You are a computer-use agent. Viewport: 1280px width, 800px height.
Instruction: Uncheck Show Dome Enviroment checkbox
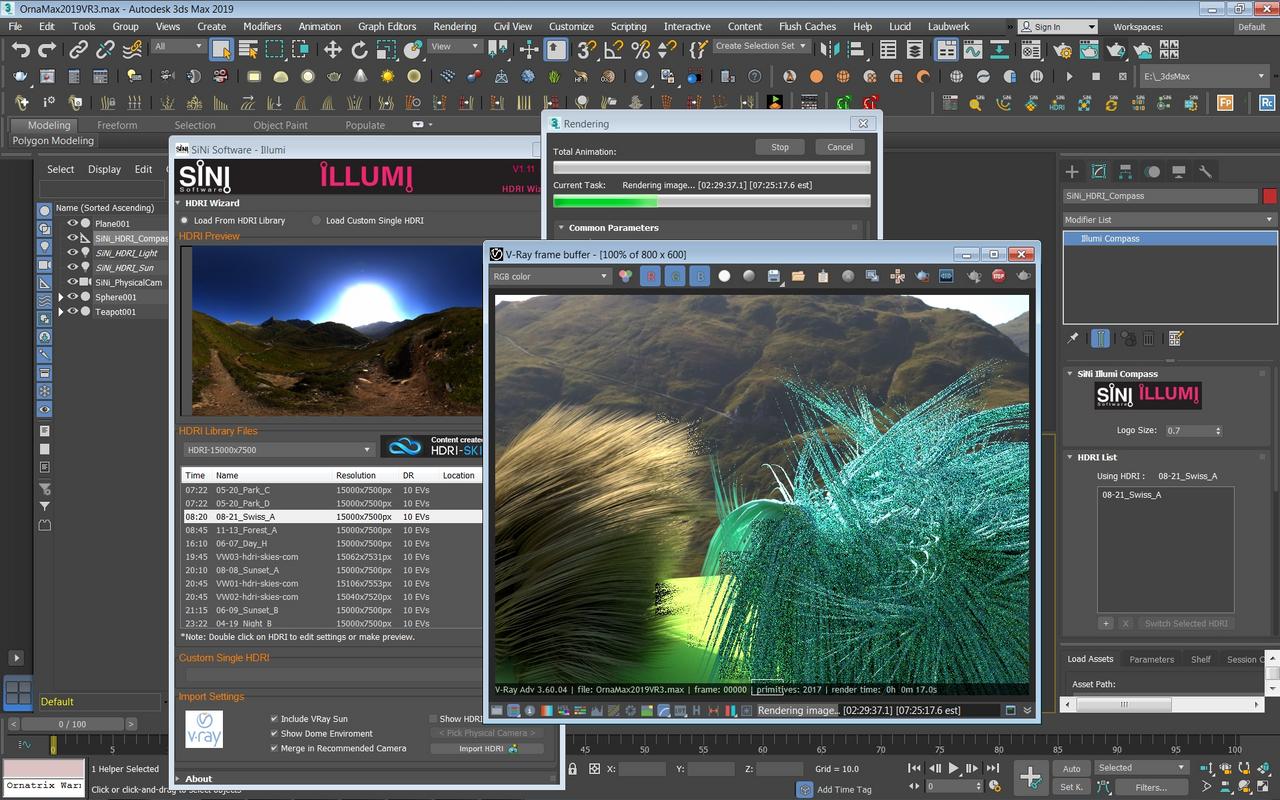pos(274,734)
